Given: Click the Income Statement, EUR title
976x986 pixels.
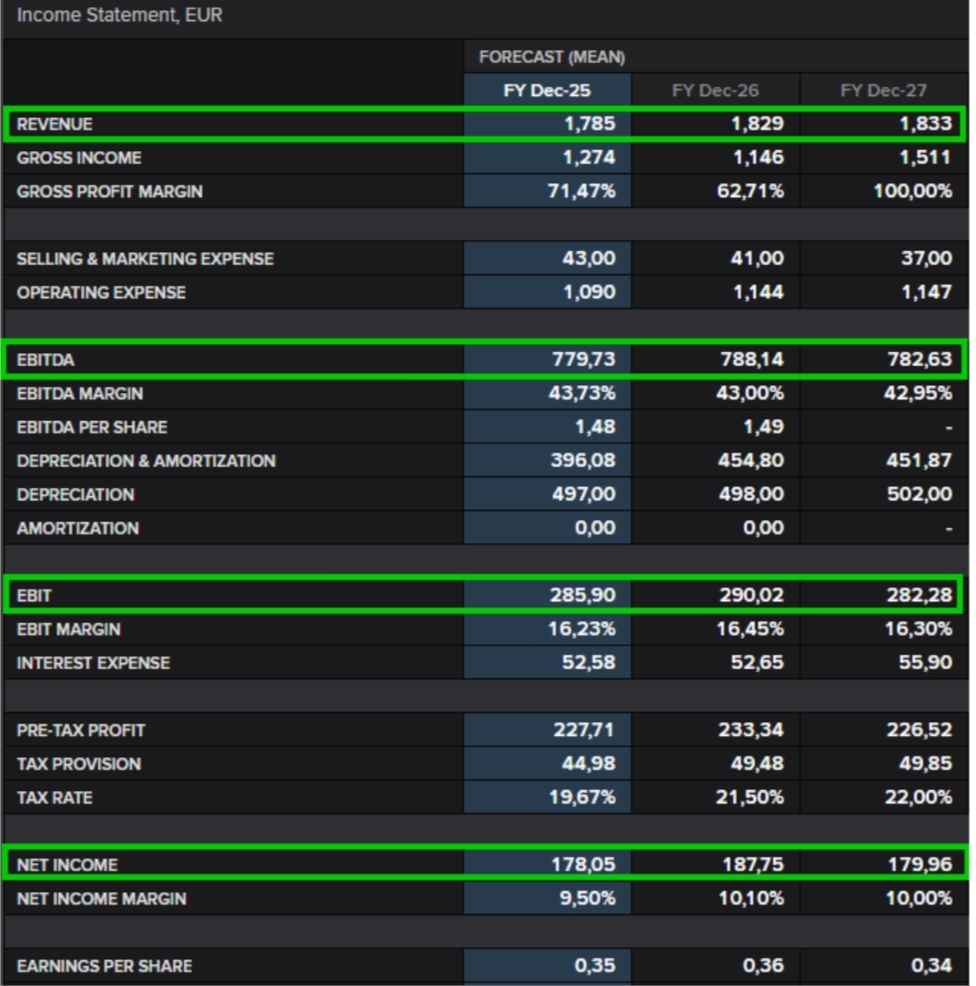Looking at the screenshot, I should tap(119, 15).
